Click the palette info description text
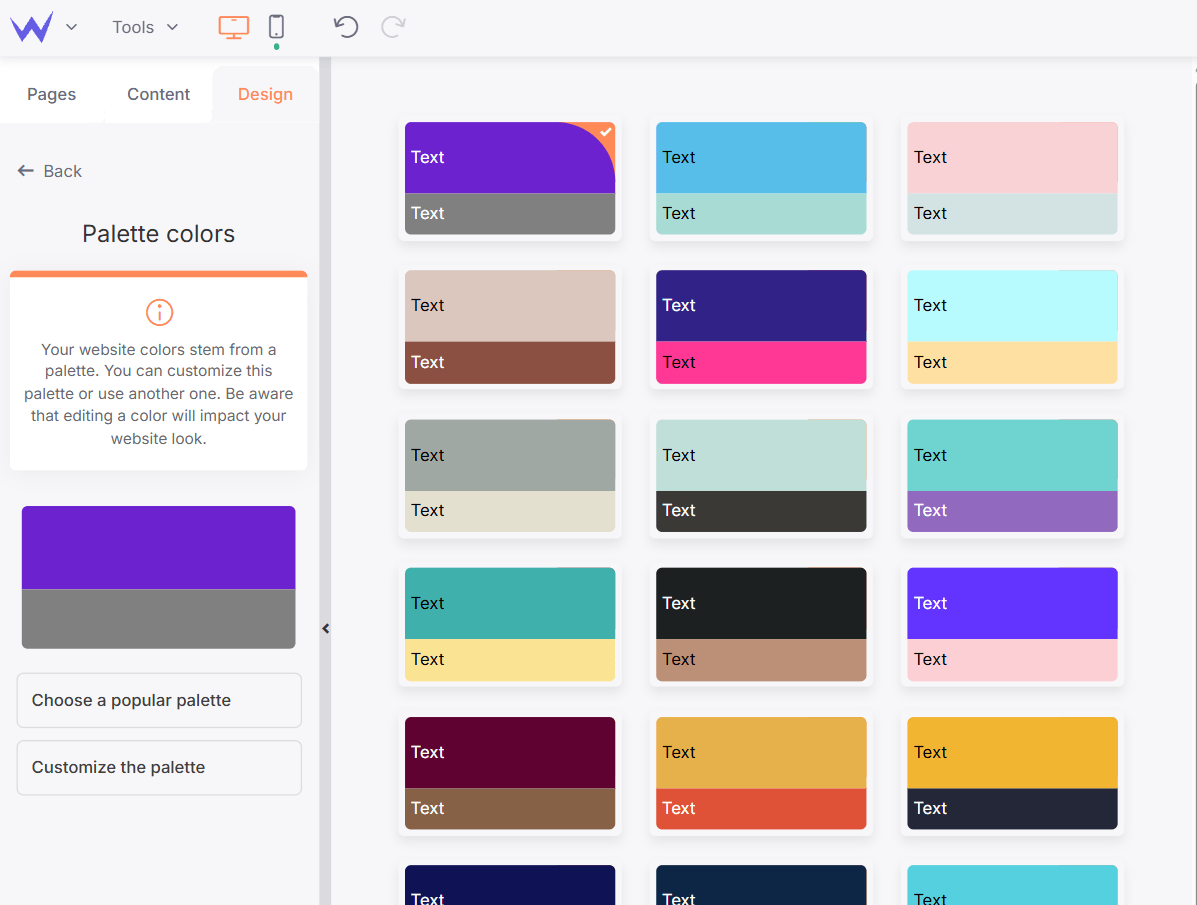 click(159, 394)
